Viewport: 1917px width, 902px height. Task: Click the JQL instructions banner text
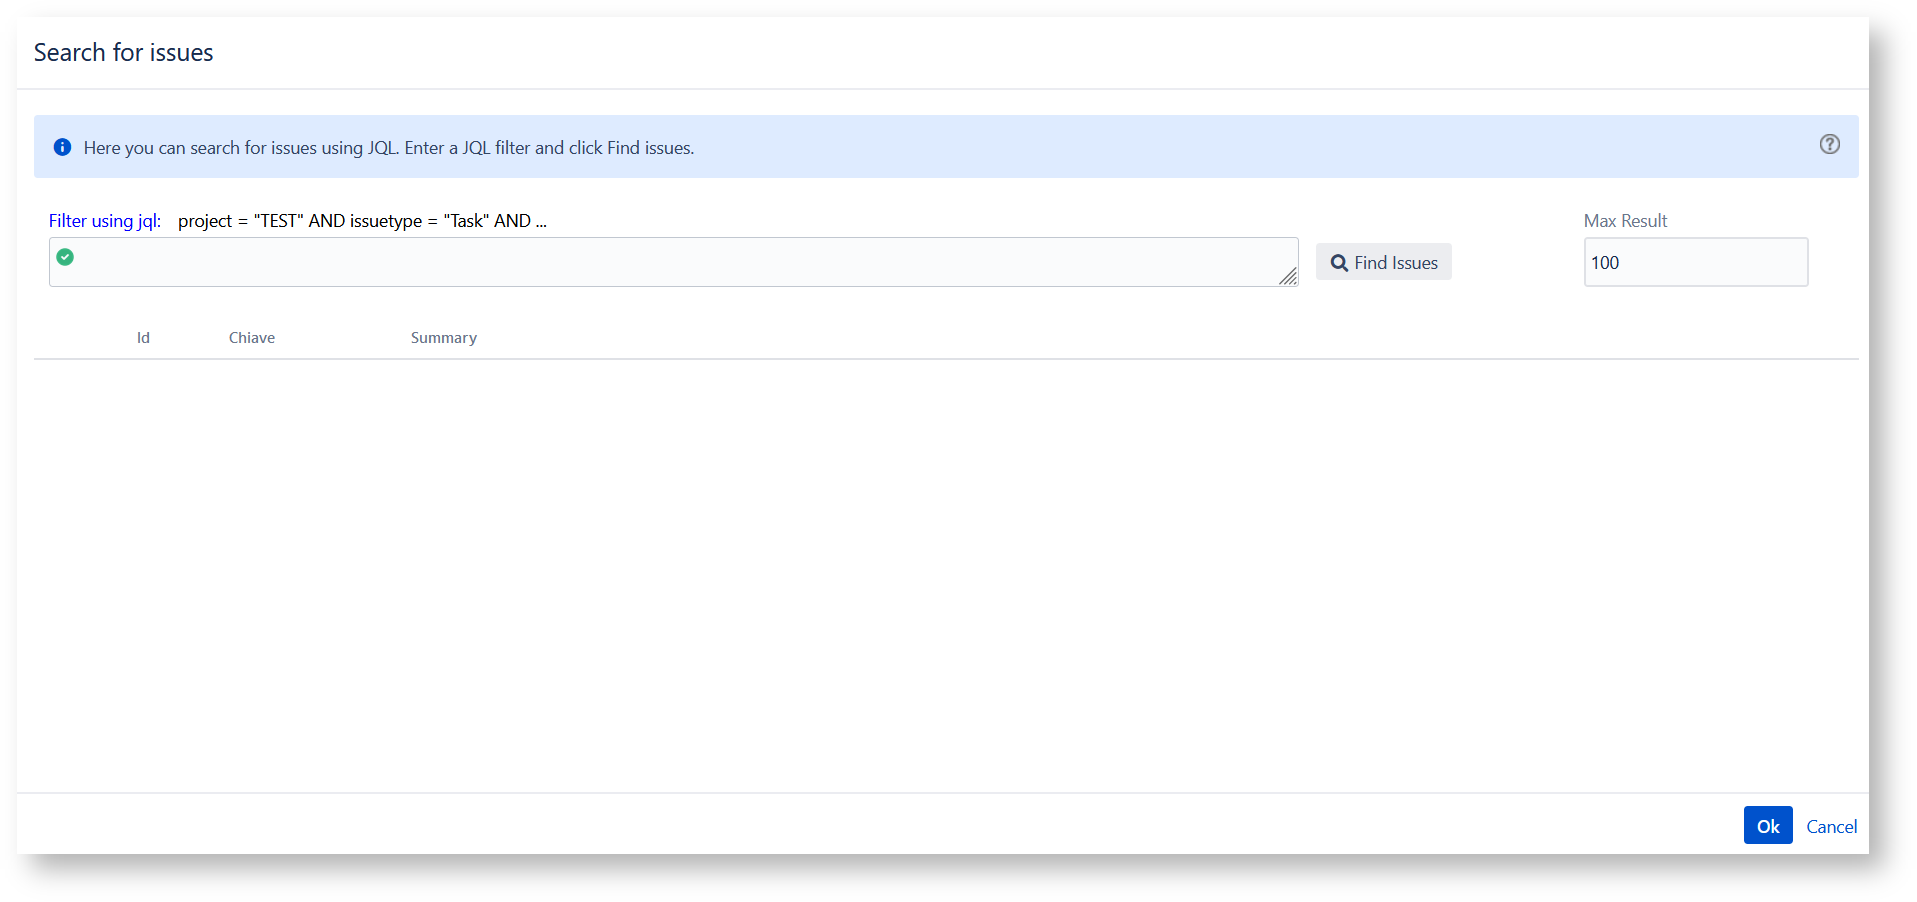pos(388,148)
